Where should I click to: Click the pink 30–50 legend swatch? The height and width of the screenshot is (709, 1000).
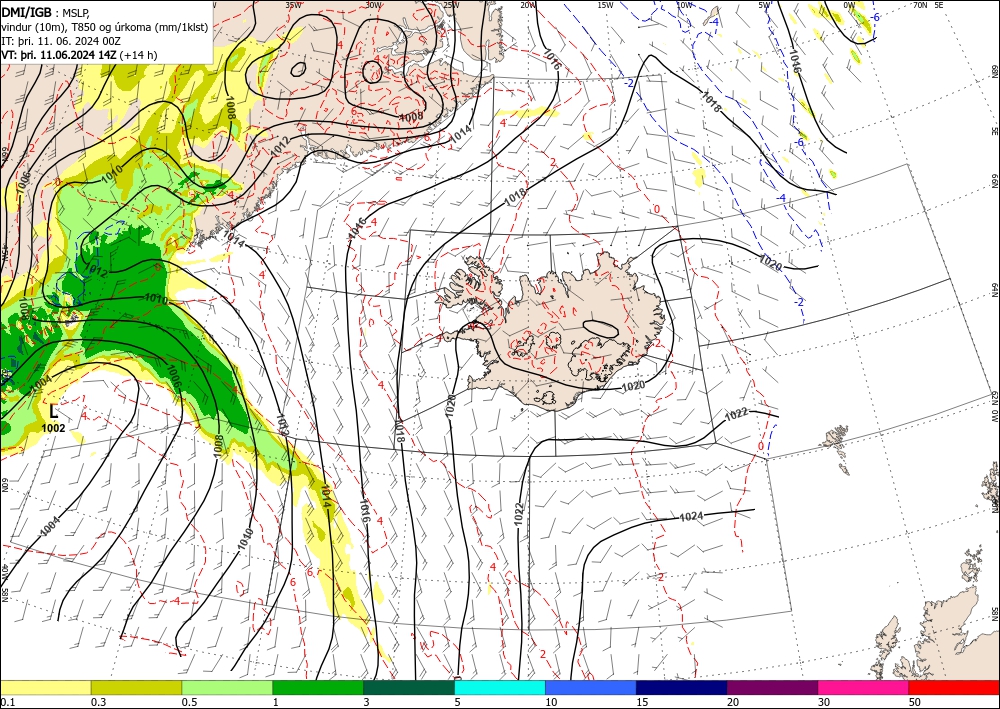point(864,687)
